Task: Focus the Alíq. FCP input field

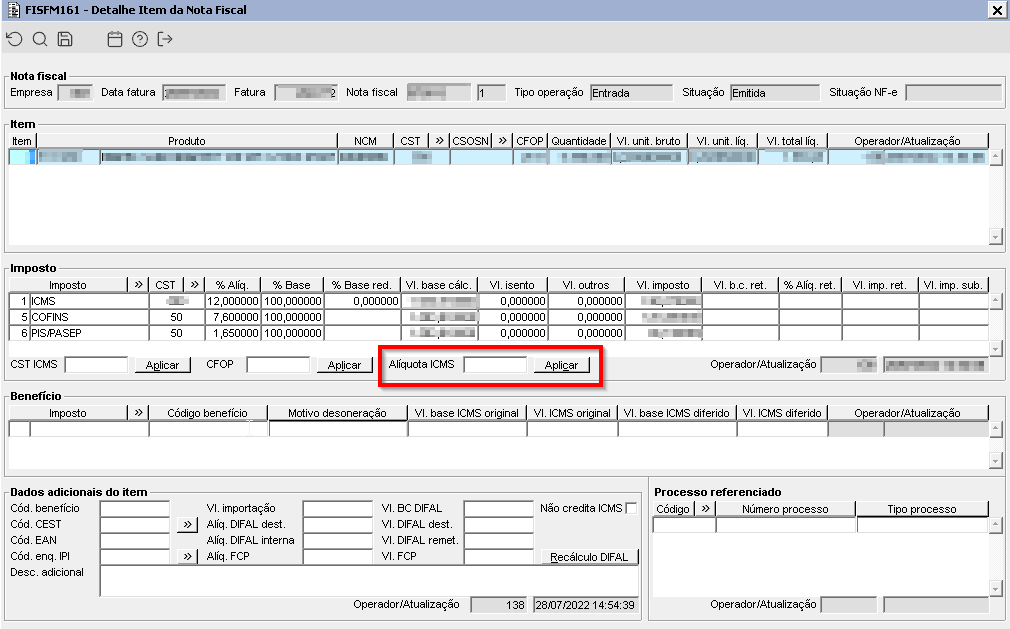Action: 338,556
